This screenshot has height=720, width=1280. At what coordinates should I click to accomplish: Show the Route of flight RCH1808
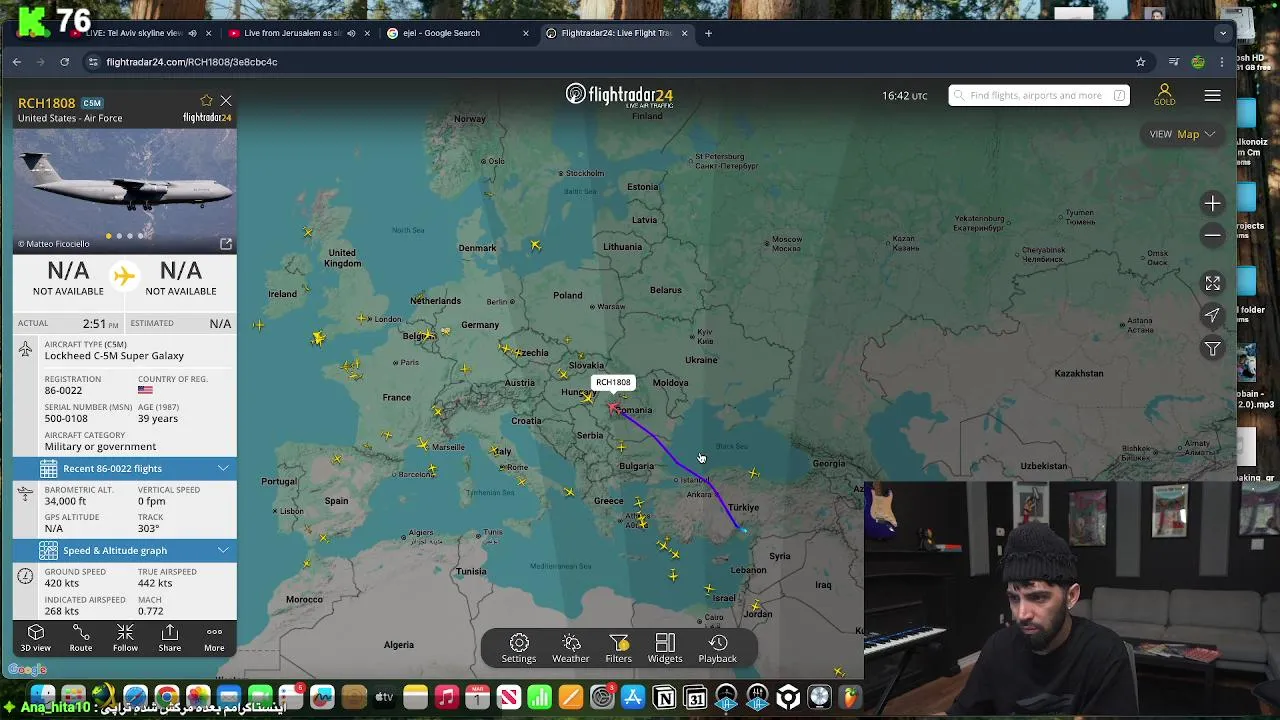tap(81, 638)
